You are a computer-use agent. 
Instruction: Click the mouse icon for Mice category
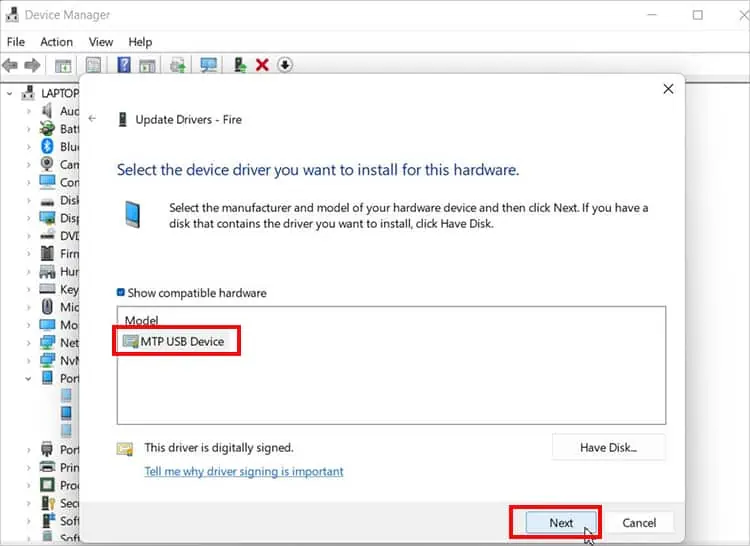pyautogui.click(x=47, y=306)
